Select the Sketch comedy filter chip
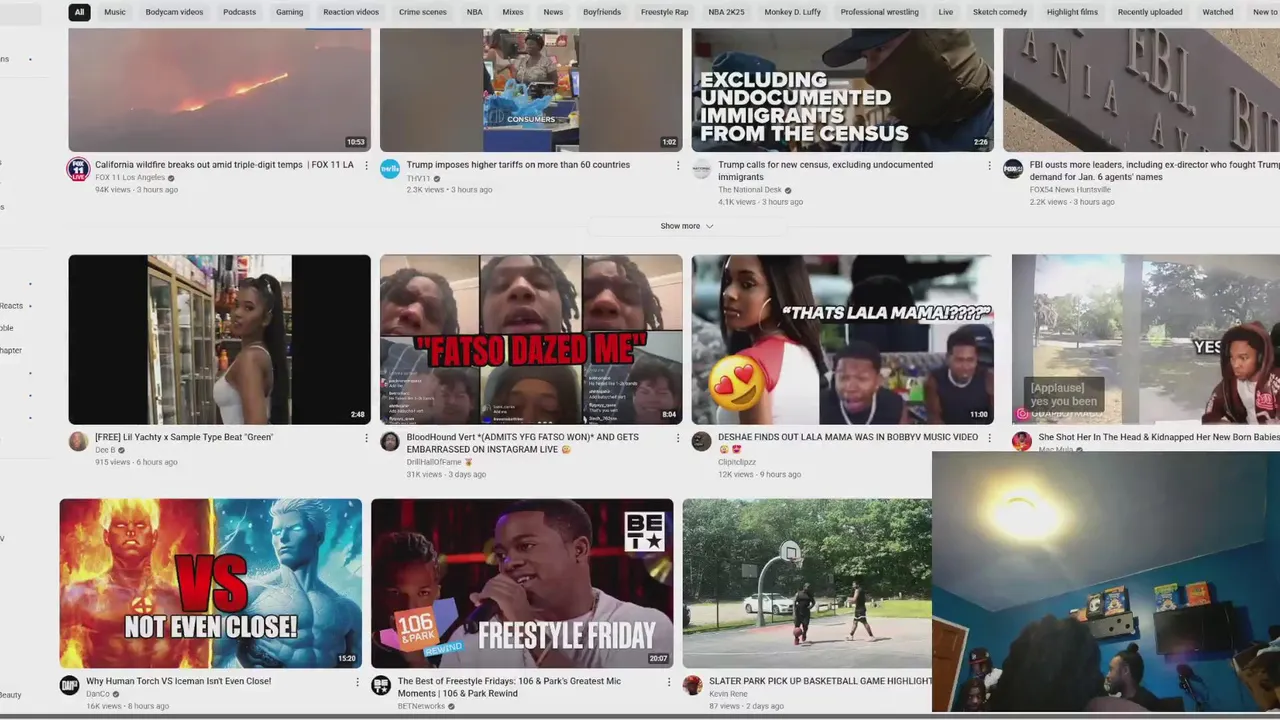This screenshot has width=1280, height=720. coord(1000,12)
